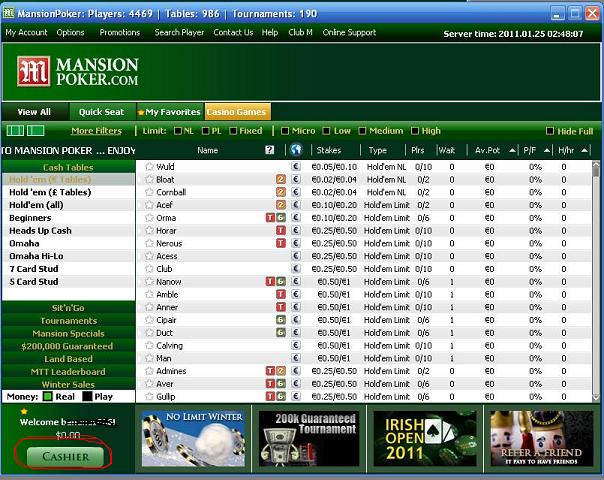
Task: Mark the Cornball table as favorite
Action: click(x=149, y=192)
